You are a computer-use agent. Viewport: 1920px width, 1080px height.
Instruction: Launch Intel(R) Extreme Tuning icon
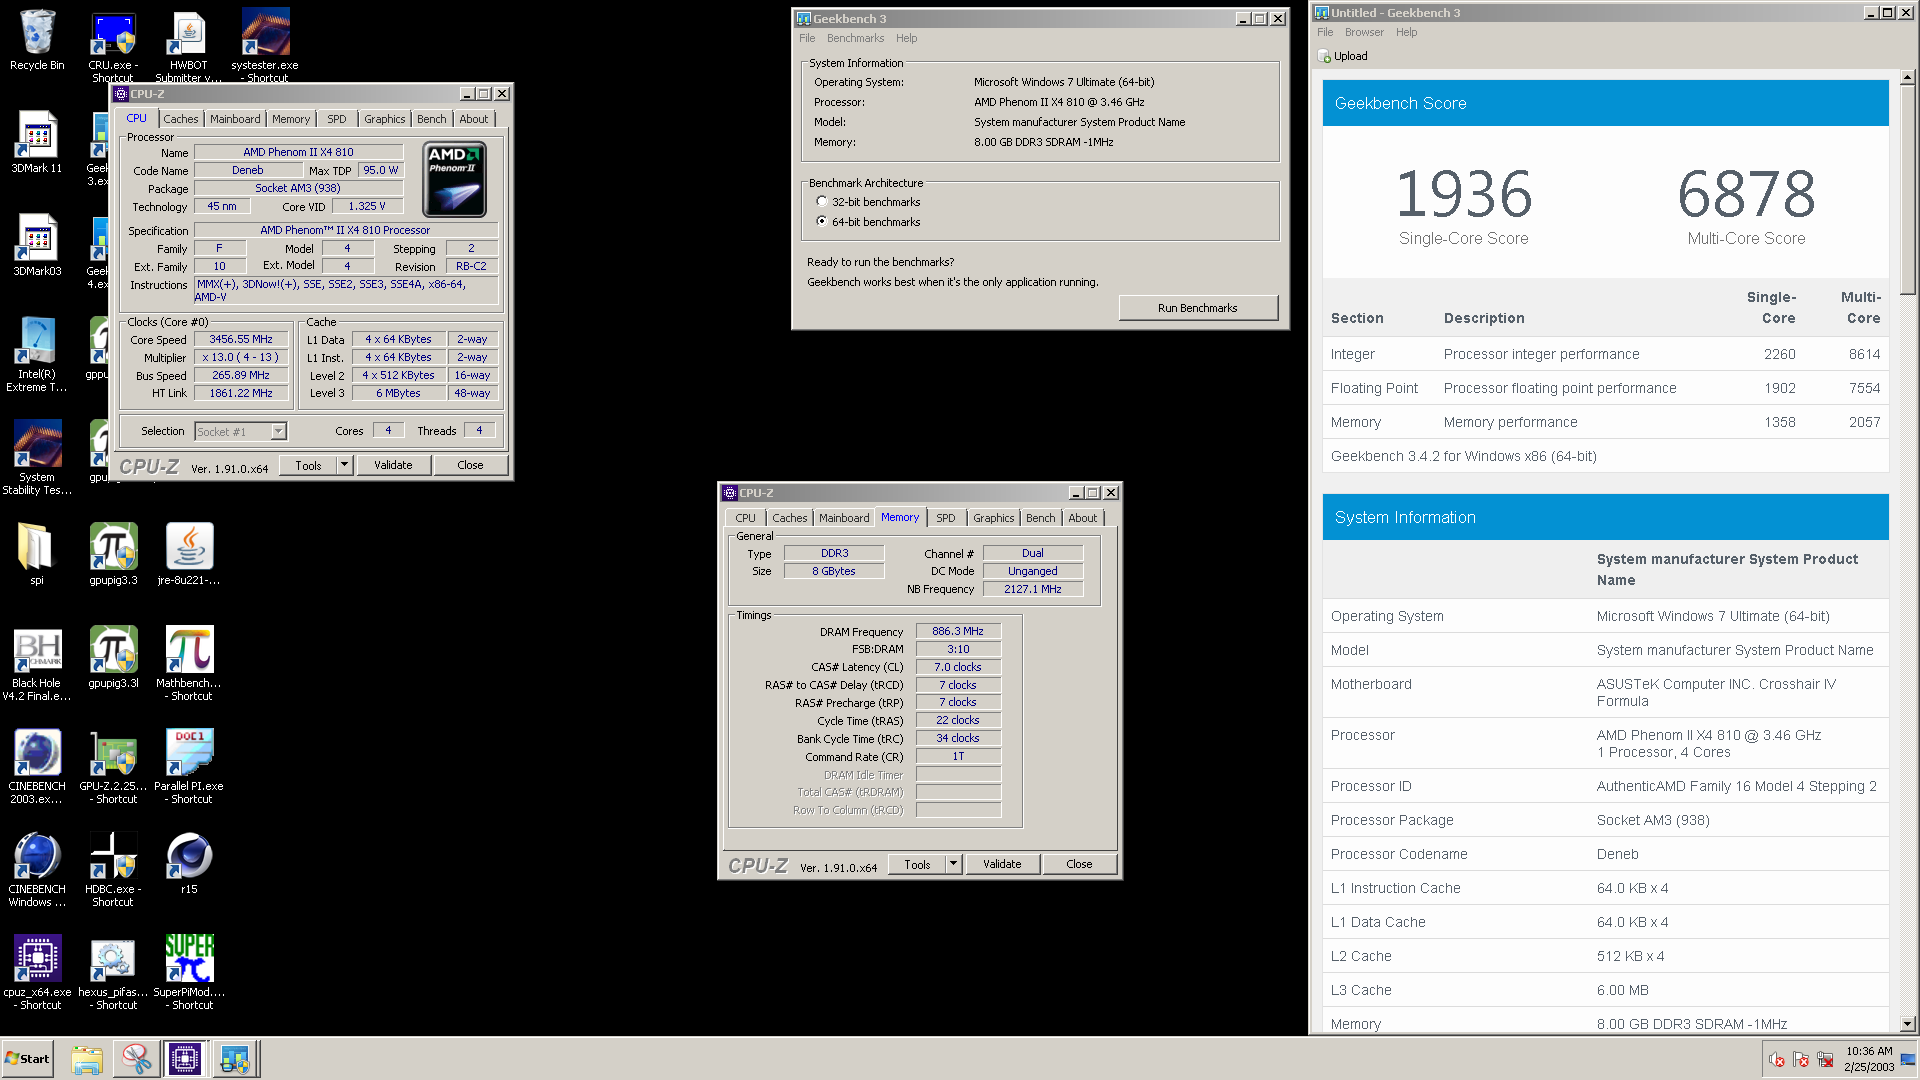point(37,354)
